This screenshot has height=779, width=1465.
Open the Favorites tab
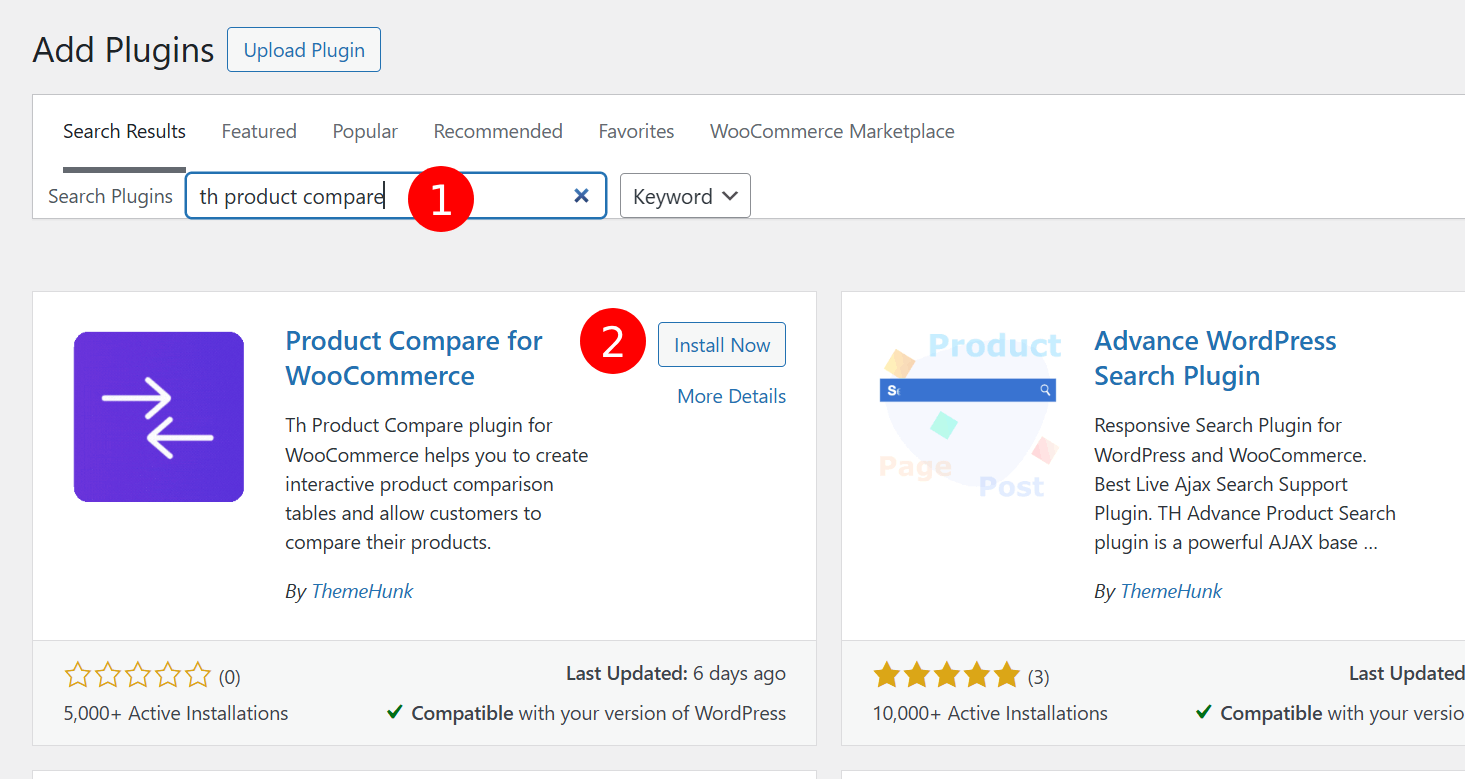point(636,131)
